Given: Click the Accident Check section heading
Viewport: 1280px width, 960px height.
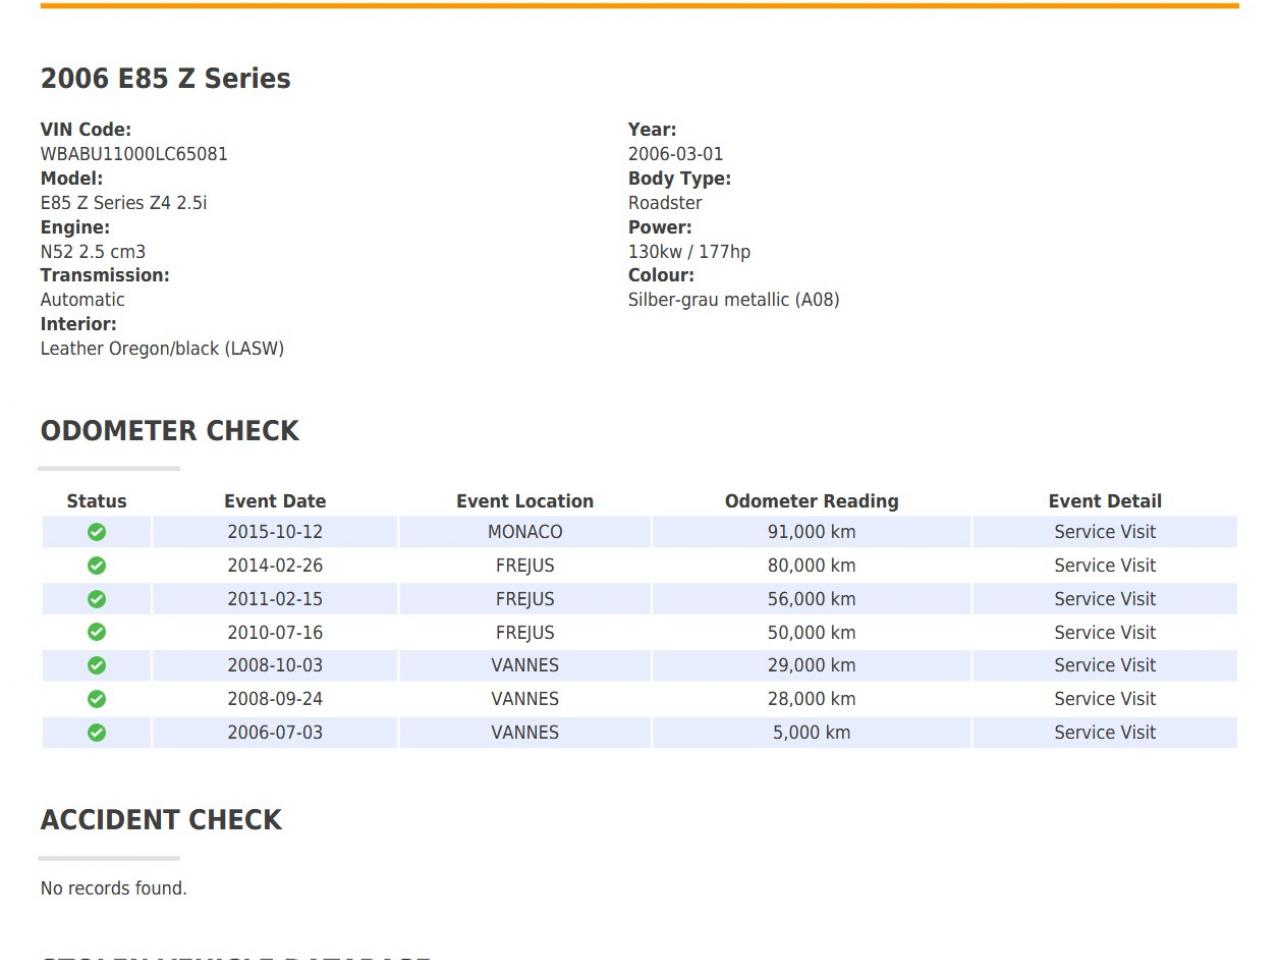Looking at the screenshot, I should pos(161,820).
